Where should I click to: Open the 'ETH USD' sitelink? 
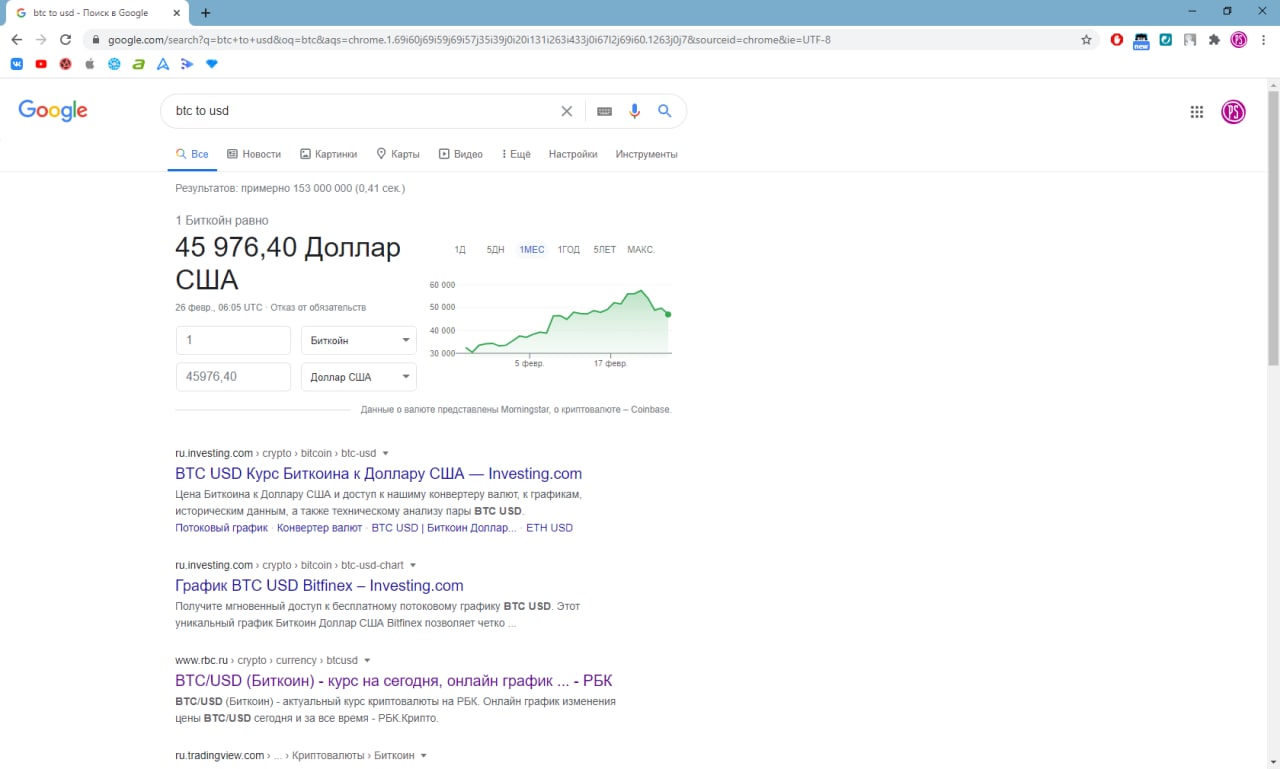549,528
